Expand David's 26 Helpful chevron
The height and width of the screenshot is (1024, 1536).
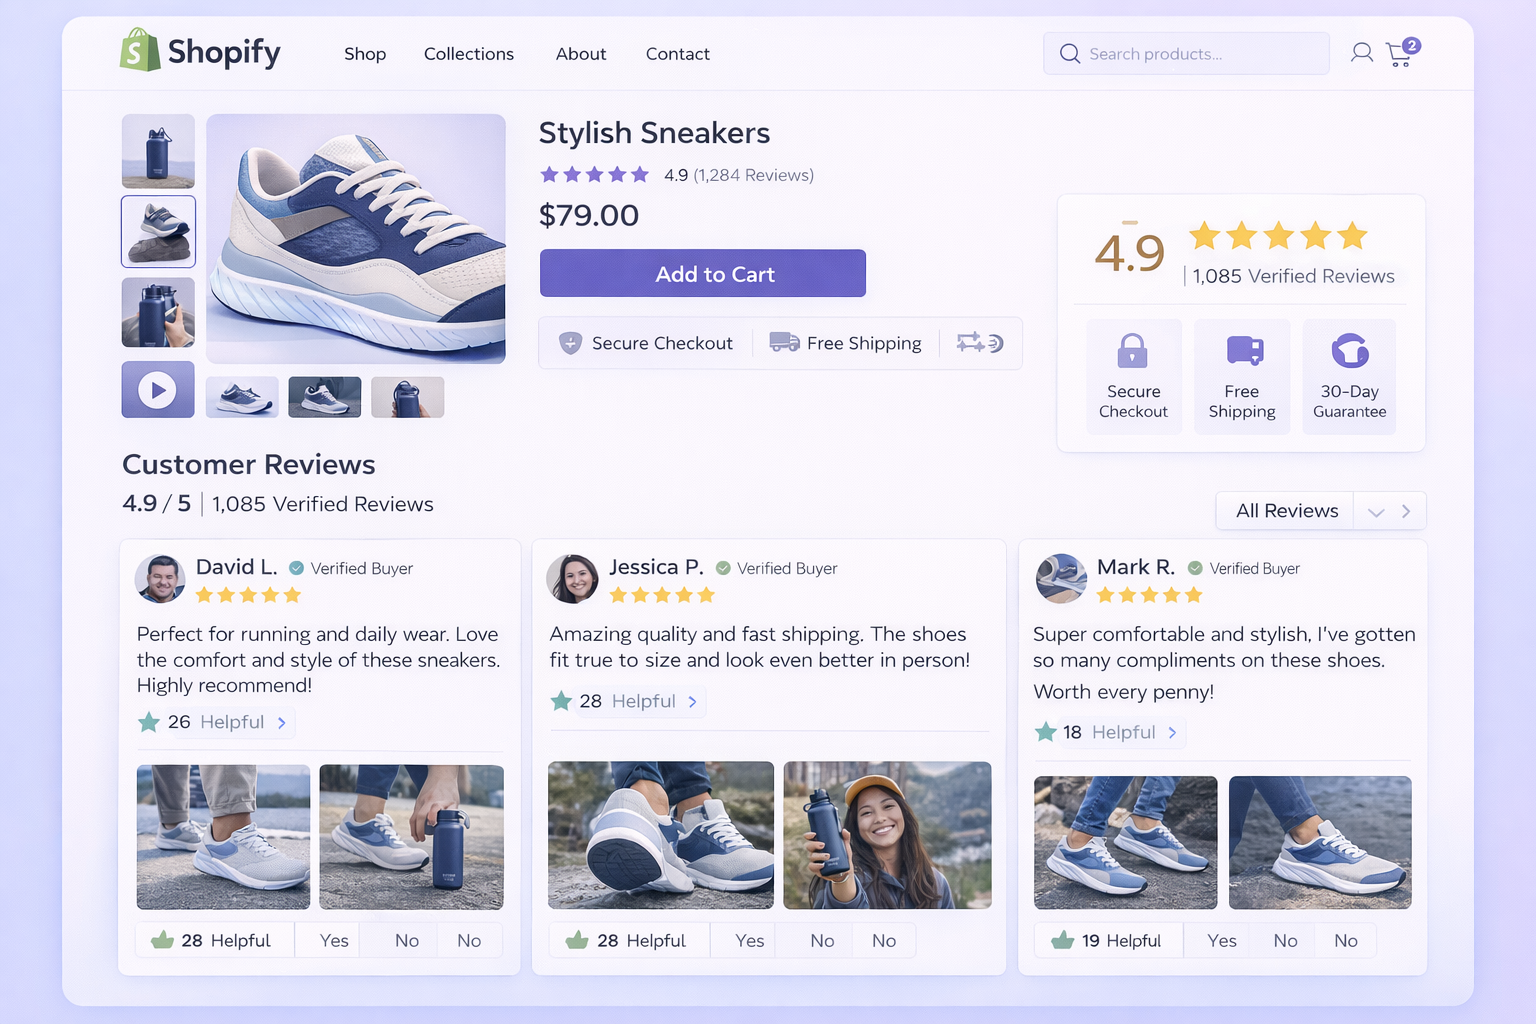282,722
